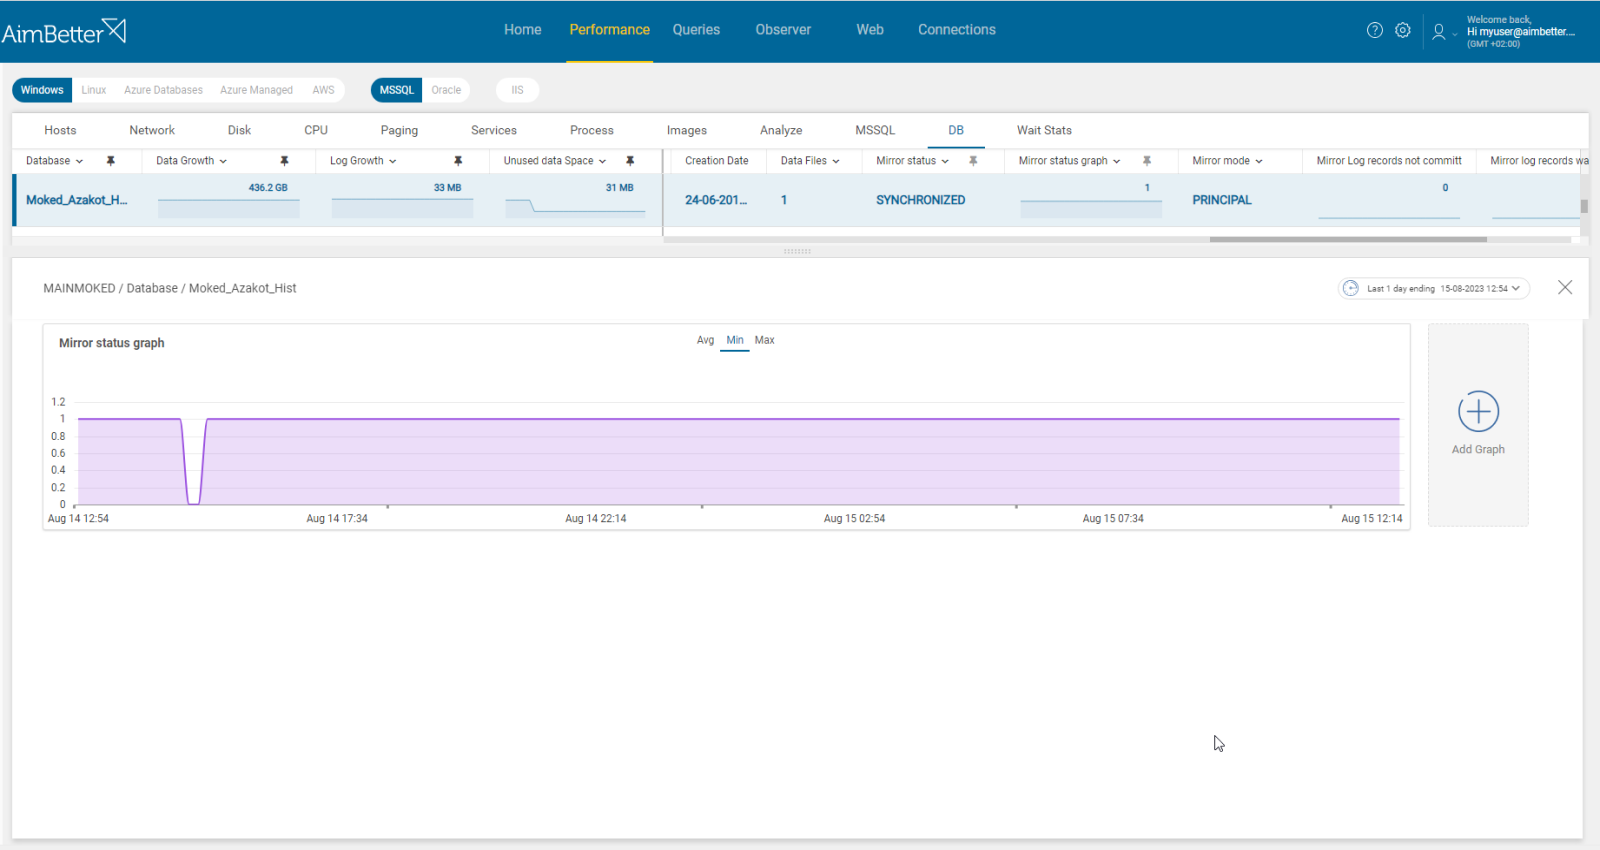The height and width of the screenshot is (850, 1600).
Task: Open the Database column dropdown
Action: coord(79,161)
